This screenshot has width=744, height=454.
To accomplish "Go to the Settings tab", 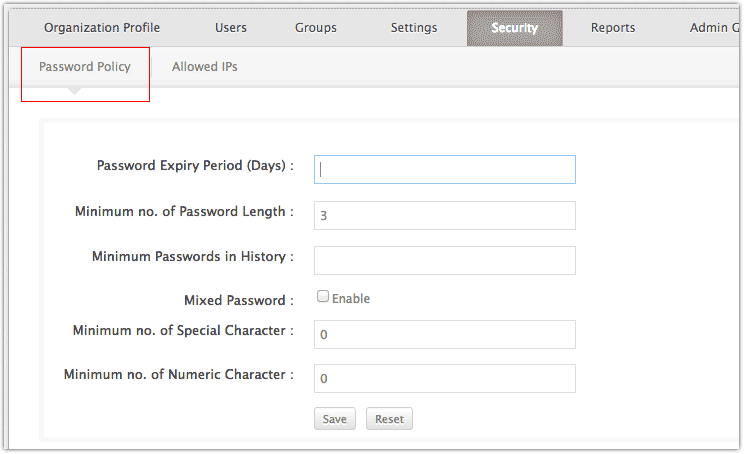I will click(x=414, y=28).
